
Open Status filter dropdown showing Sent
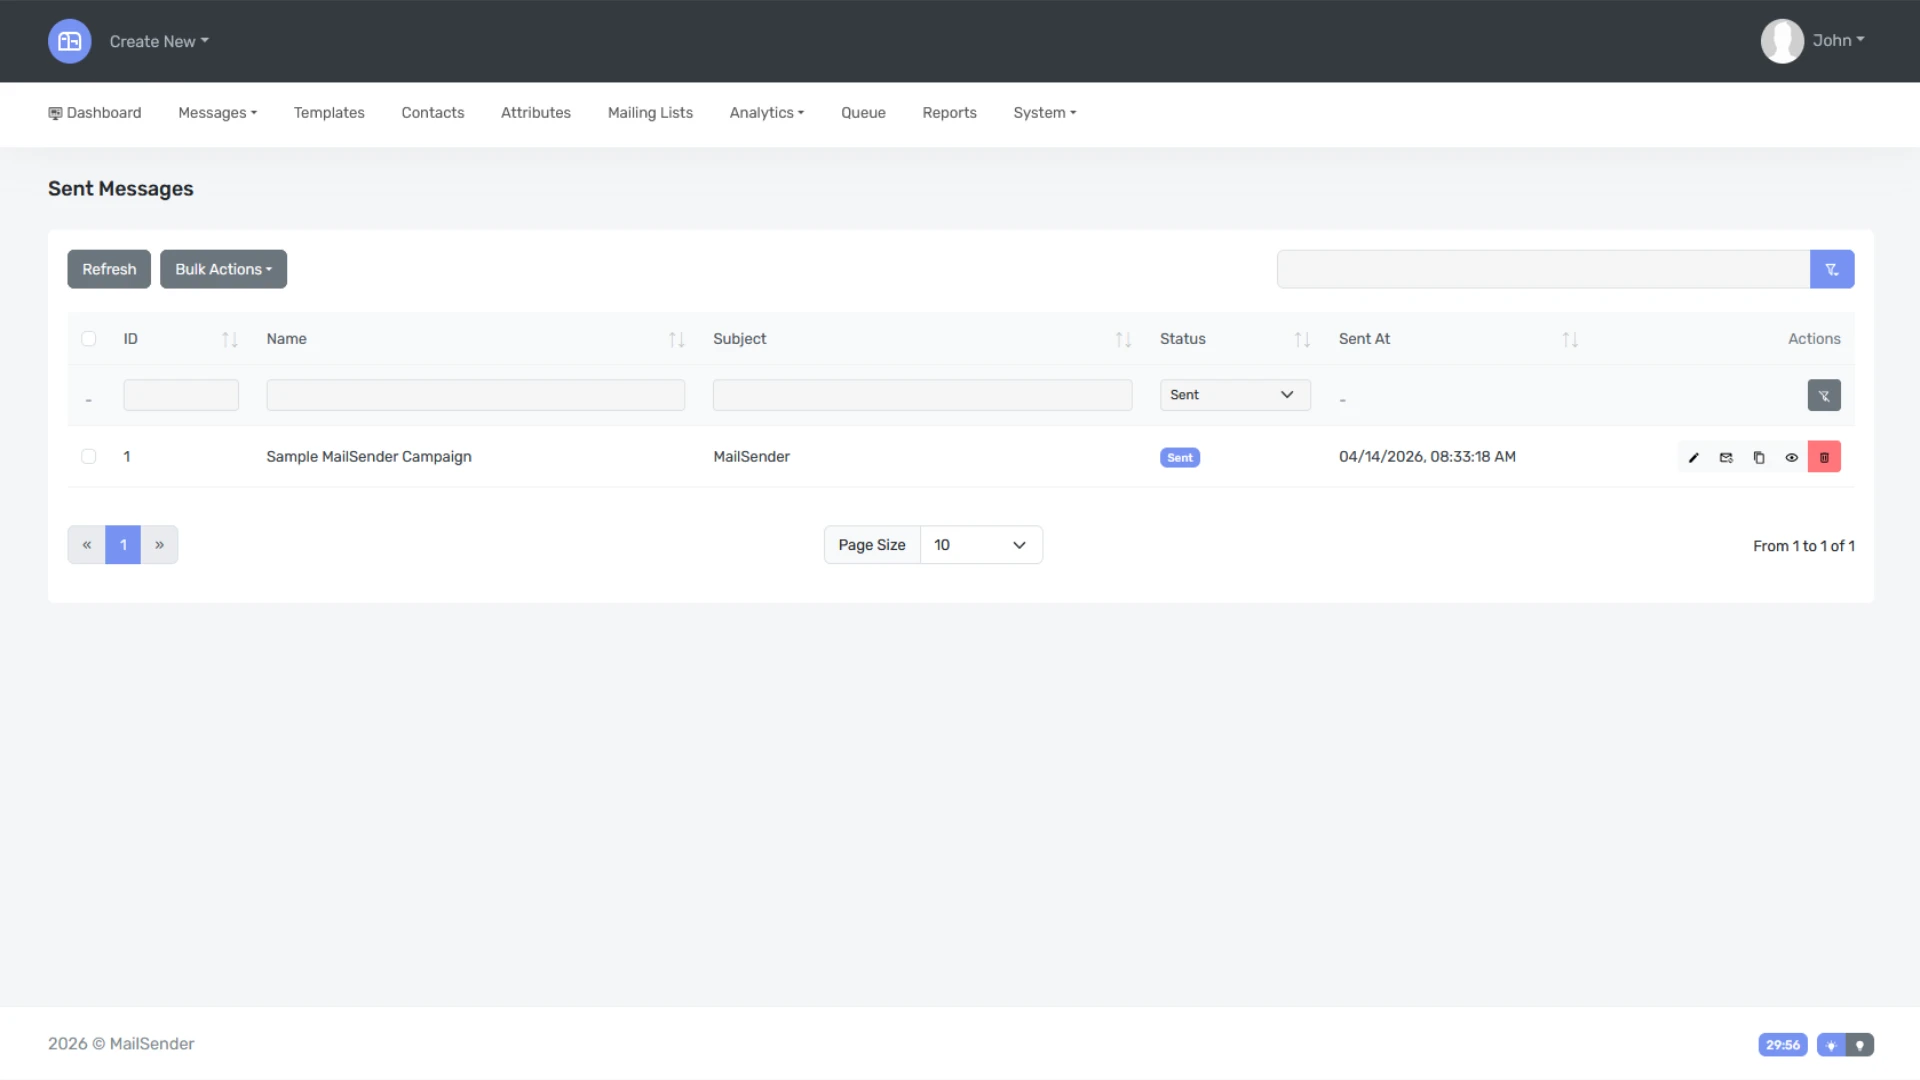tap(1235, 395)
